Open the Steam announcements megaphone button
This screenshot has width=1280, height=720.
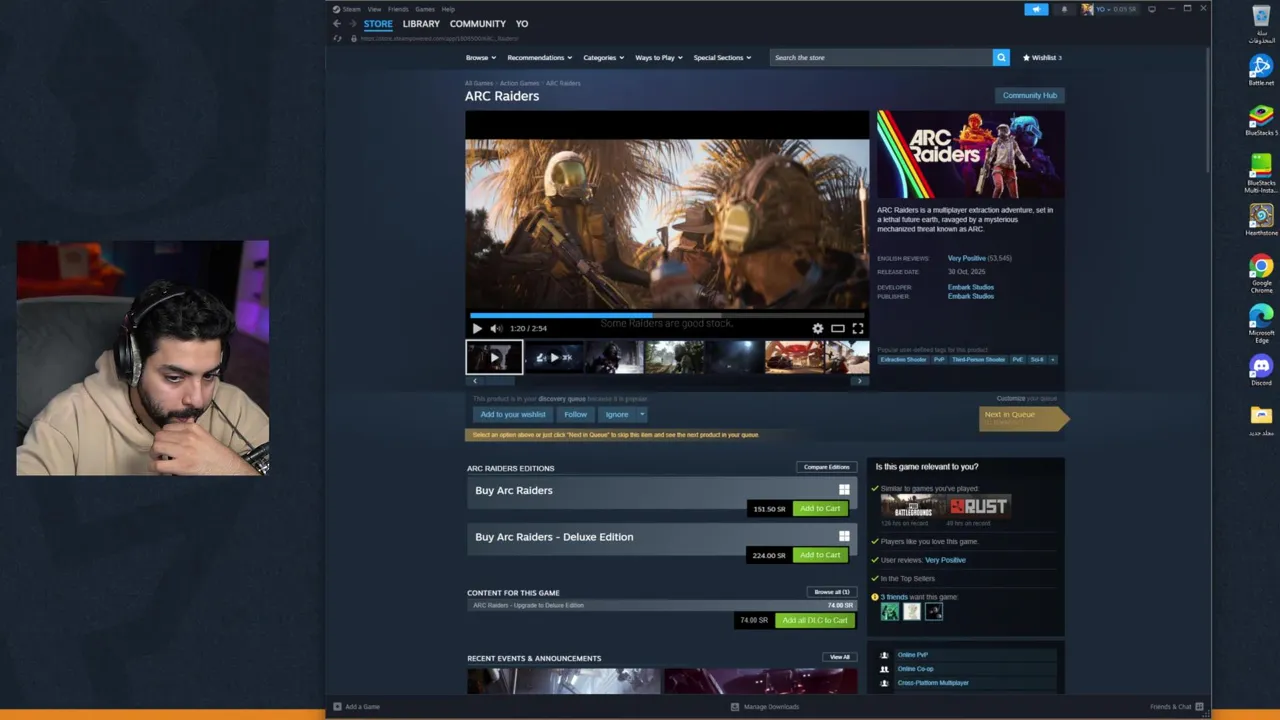(1036, 9)
